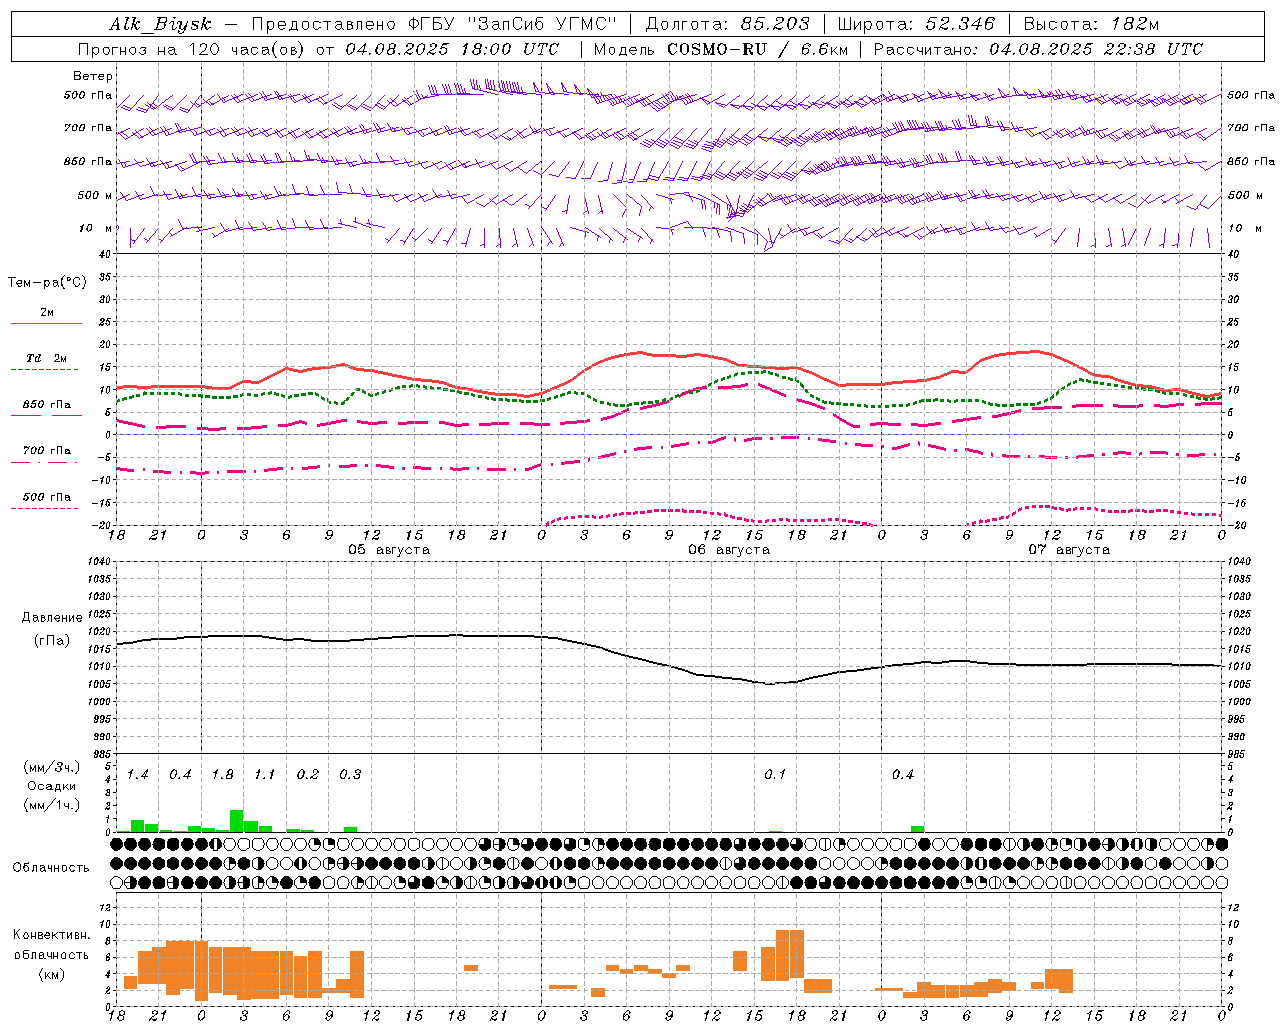Click the lowest dip of the pressure curve
This screenshot has height=1024, width=1280.
(770, 684)
